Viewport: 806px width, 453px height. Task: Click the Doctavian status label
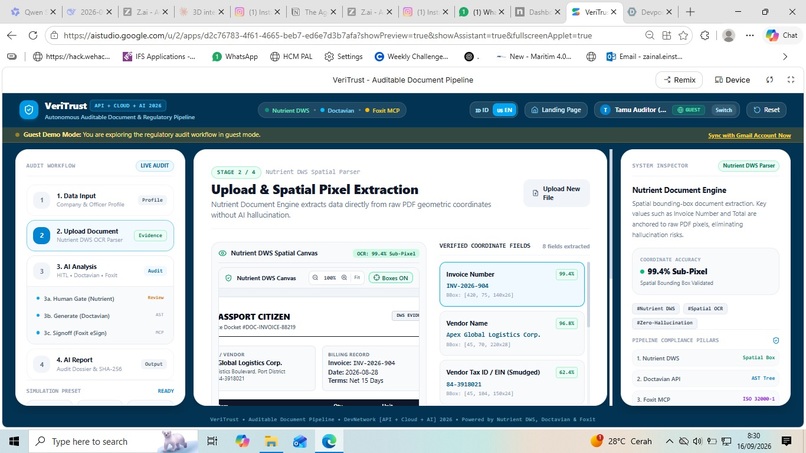(x=337, y=111)
